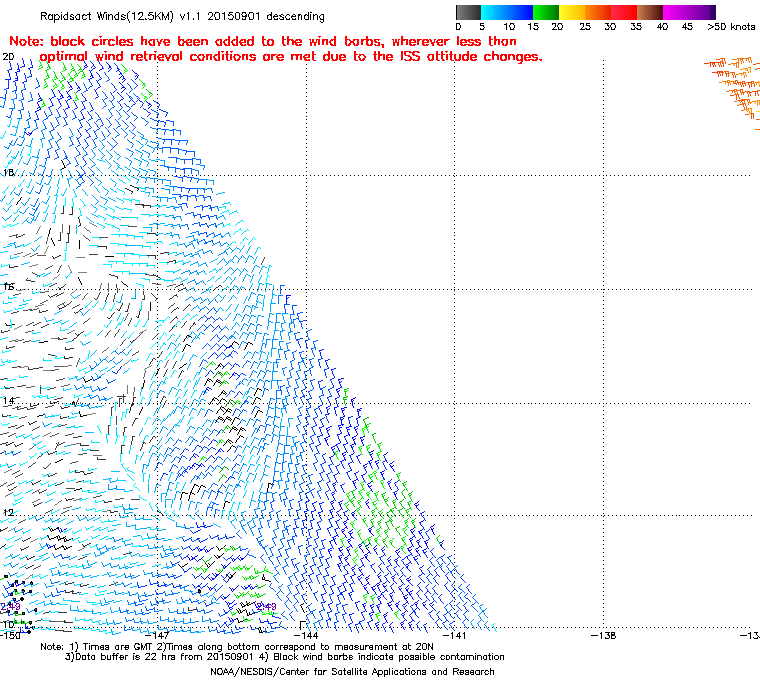Click the gray 0-5 knots color segment

coord(468,12)
